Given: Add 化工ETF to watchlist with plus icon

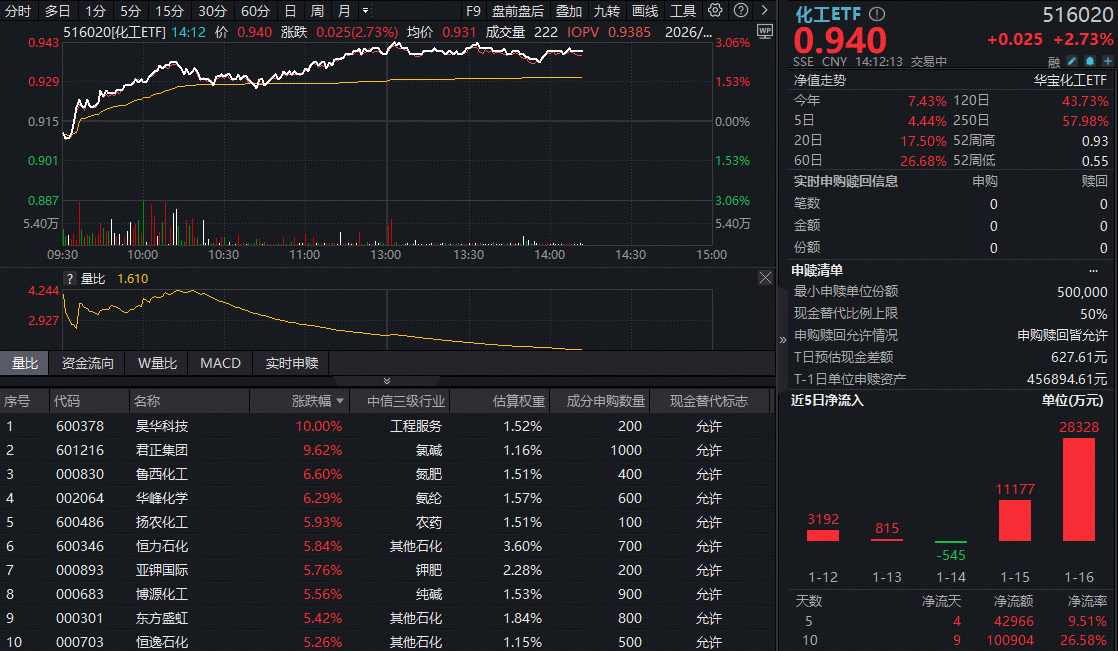Looking at the screenshot, I should [x=1107, y=61].
